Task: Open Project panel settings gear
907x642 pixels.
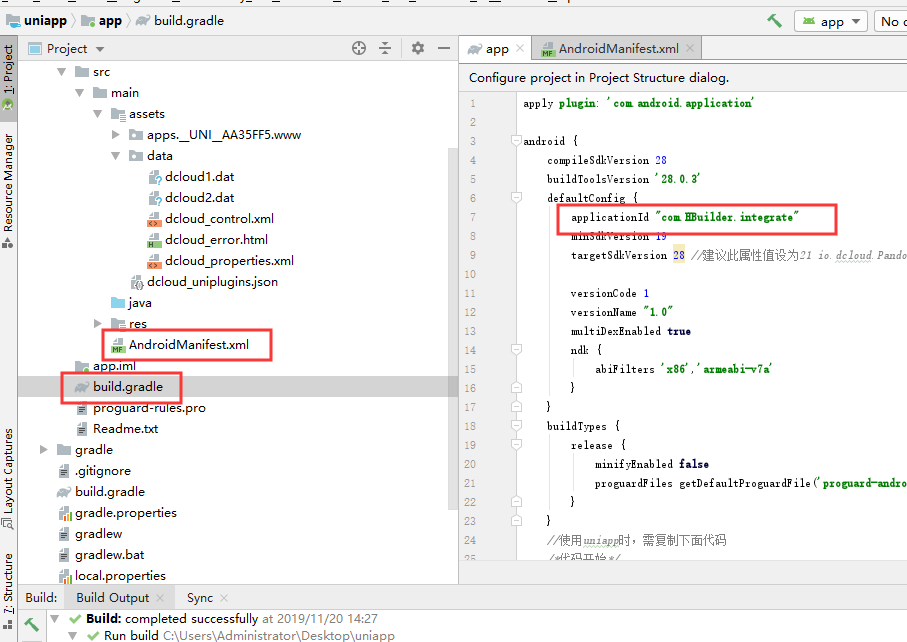Action: tap(418, 49)
